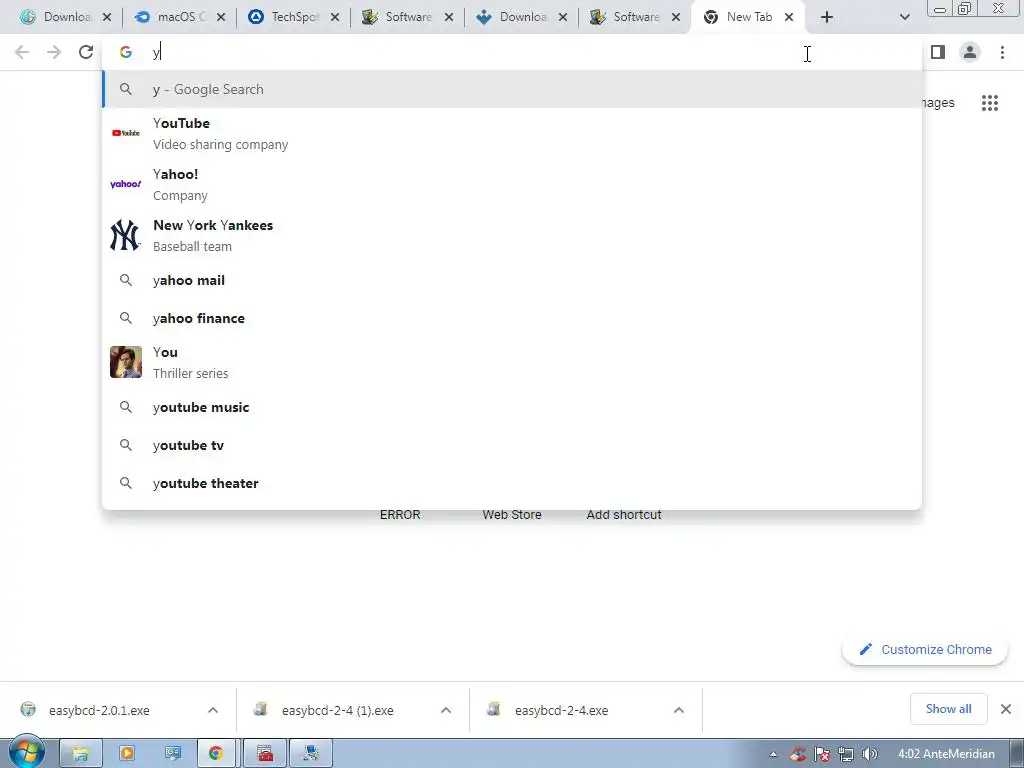The image size is (1024, 768).
Task: Show hidden system tray icons
Action: click(773, 754)
